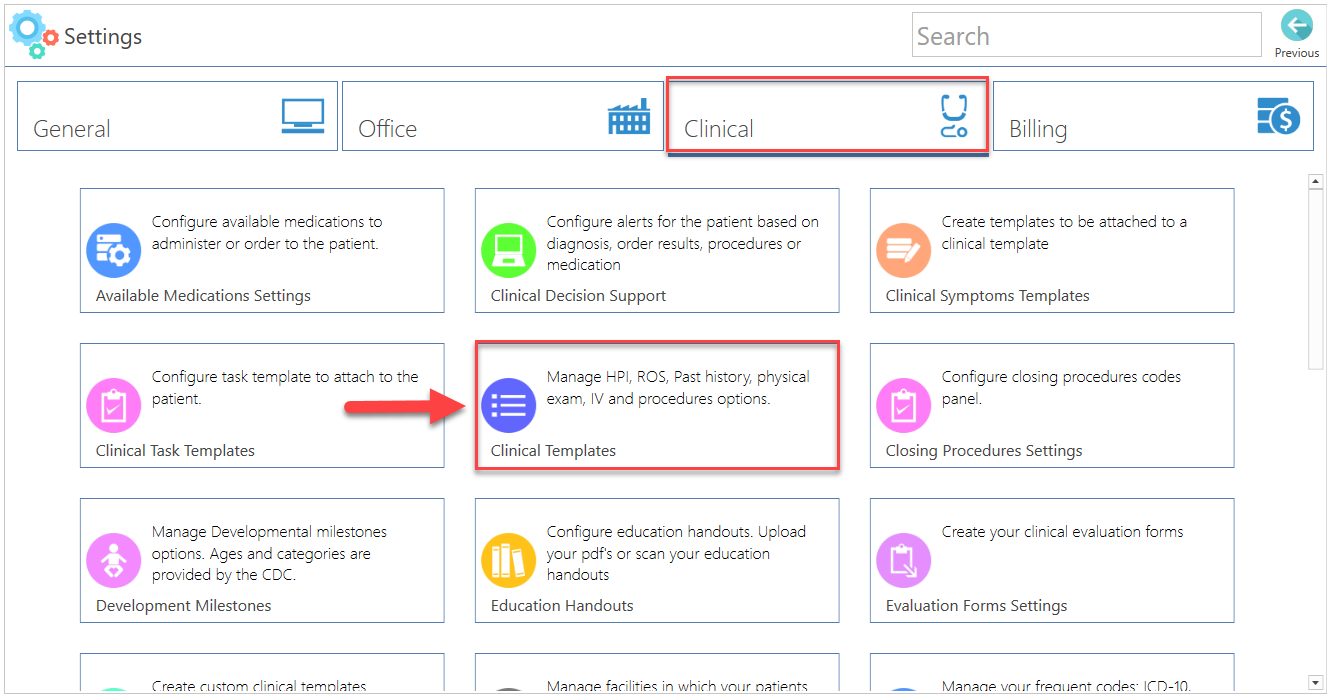Switch to the Office tab
This screenshot has height=695, width=1333.
click(503, 116)
